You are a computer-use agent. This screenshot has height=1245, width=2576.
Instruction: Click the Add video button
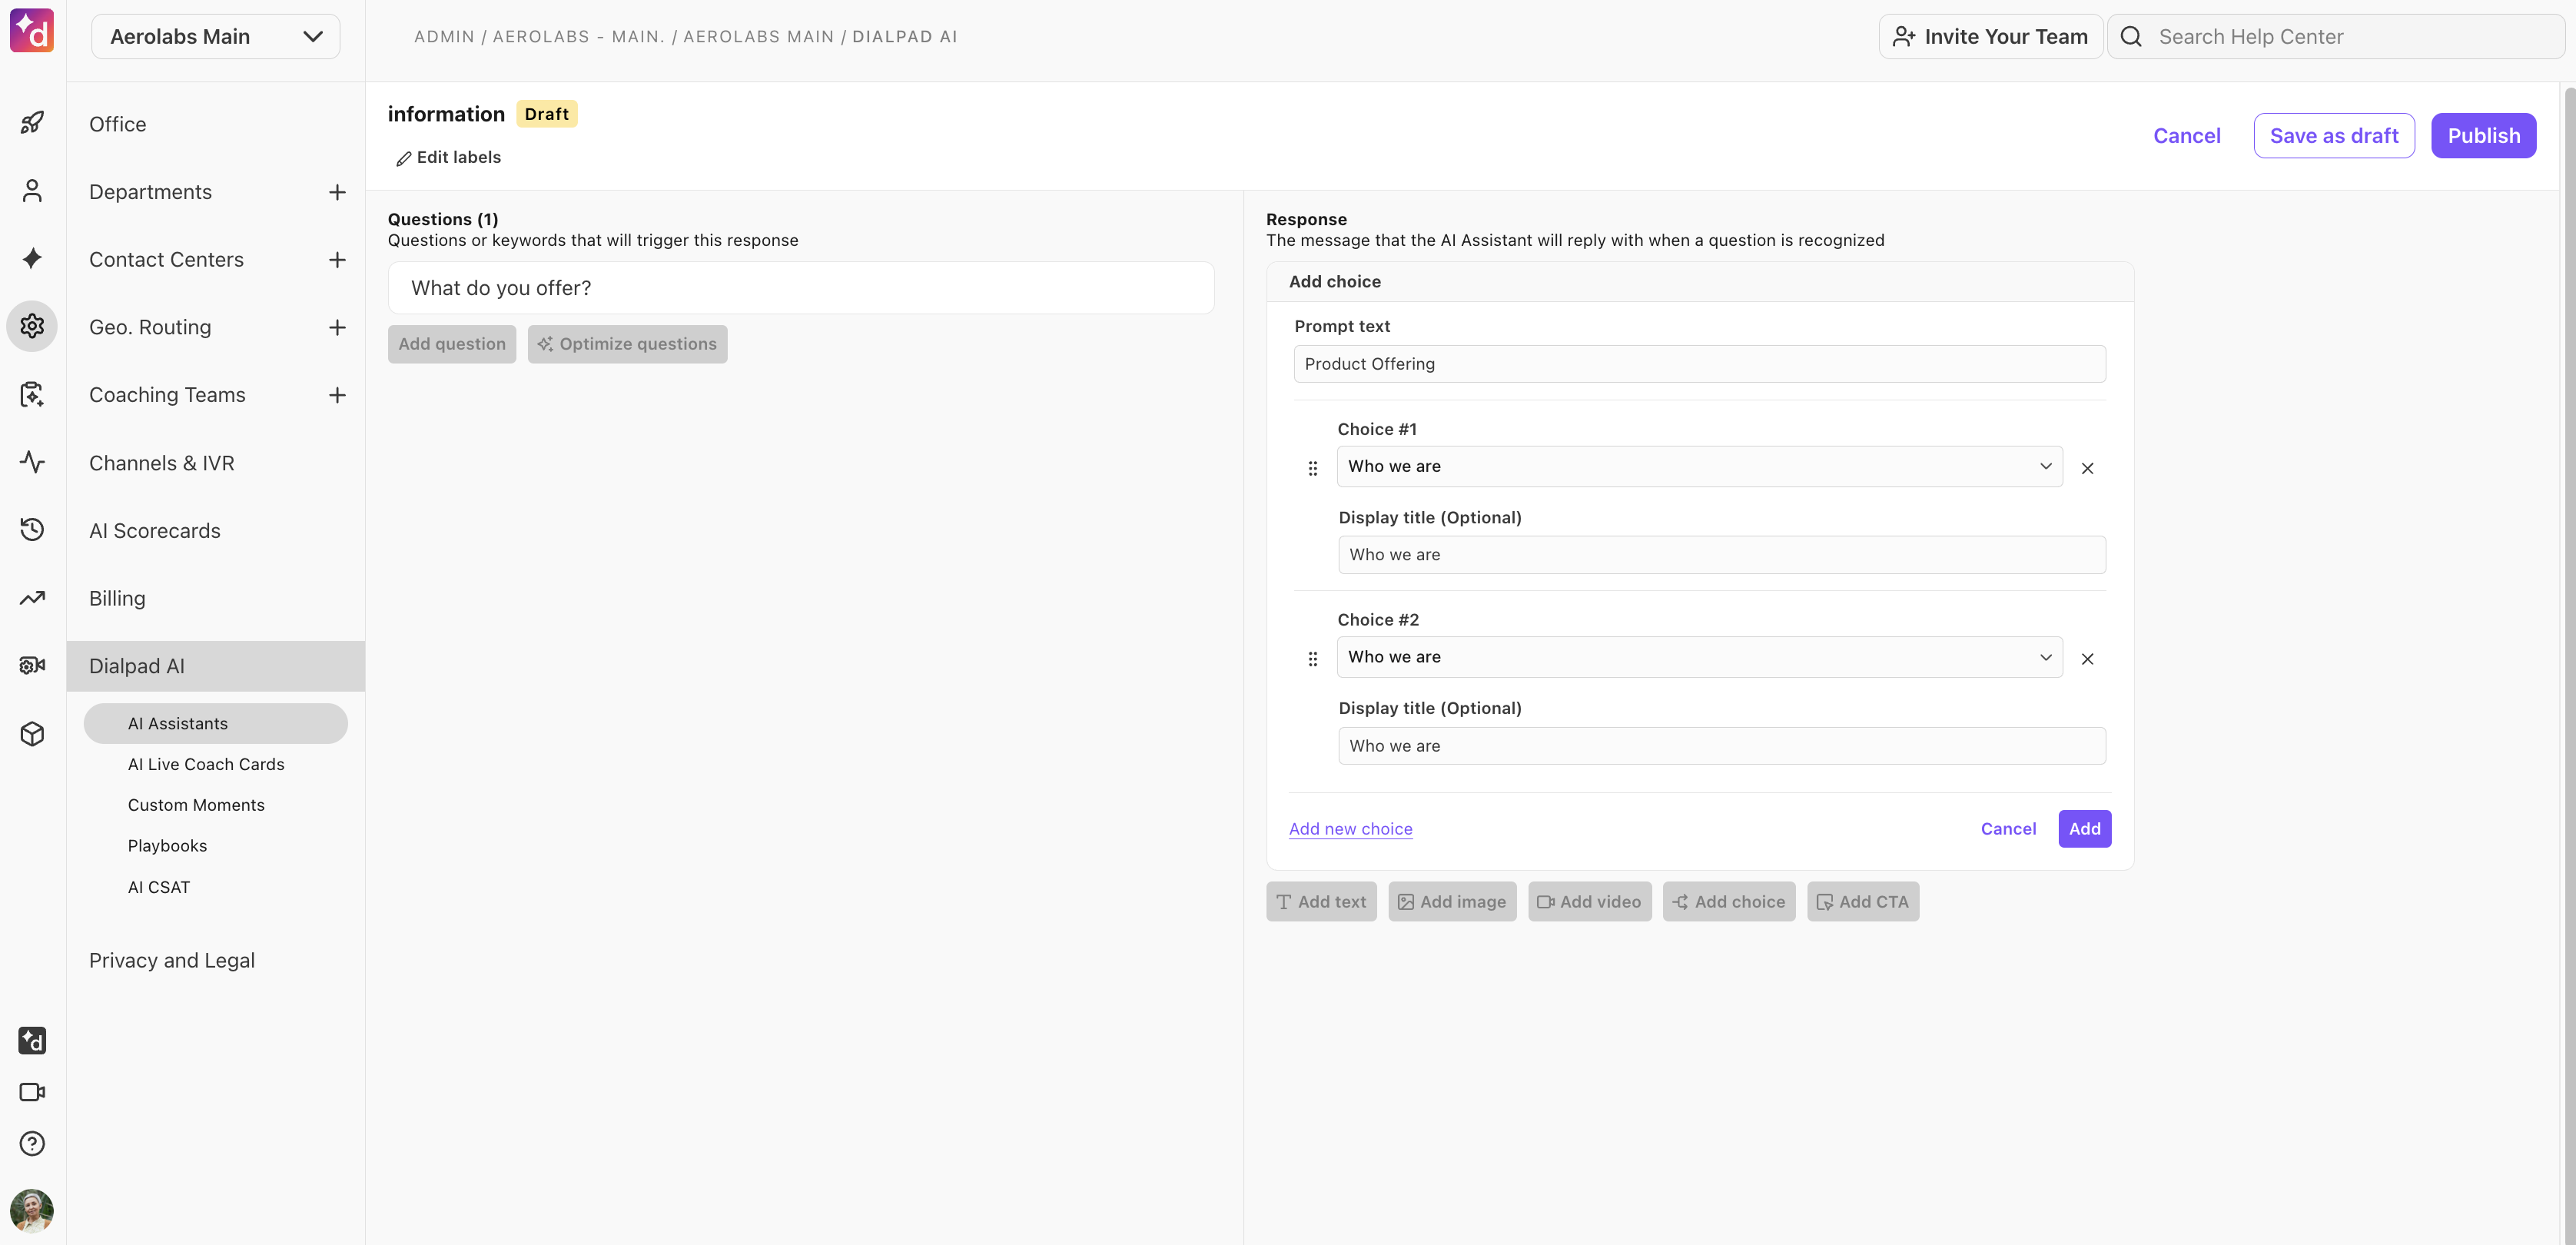pyautogui.click(x=1589, y=902)
